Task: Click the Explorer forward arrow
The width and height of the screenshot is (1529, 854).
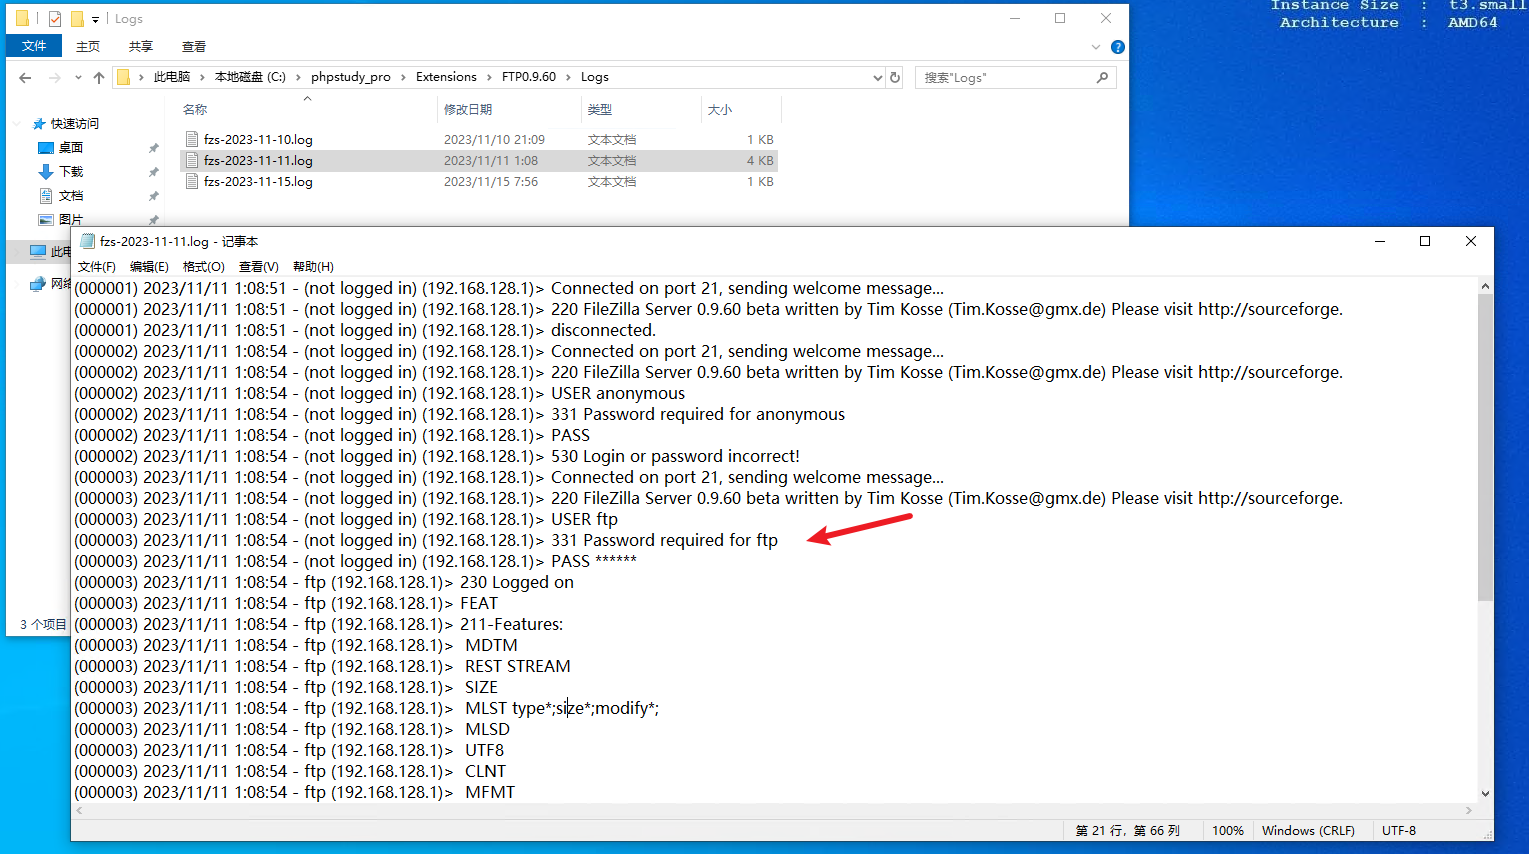Action: 55,77
